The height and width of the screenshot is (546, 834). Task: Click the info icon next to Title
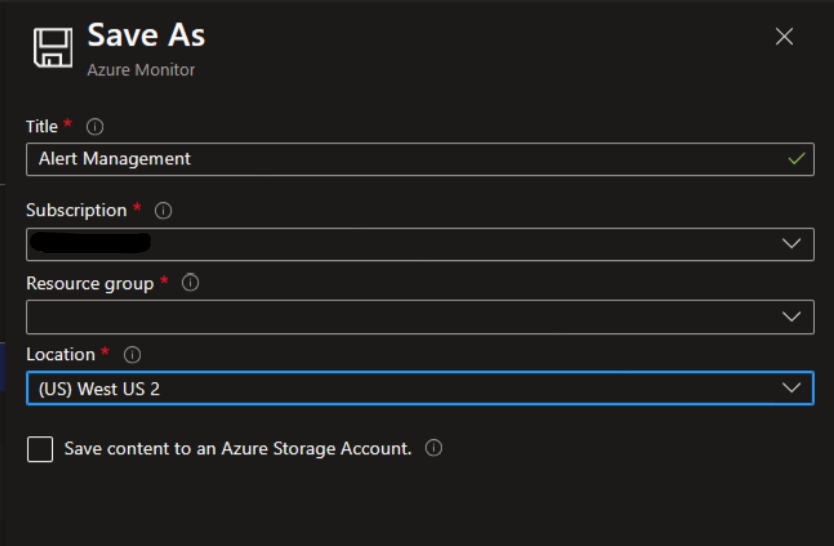click(95, 127)
